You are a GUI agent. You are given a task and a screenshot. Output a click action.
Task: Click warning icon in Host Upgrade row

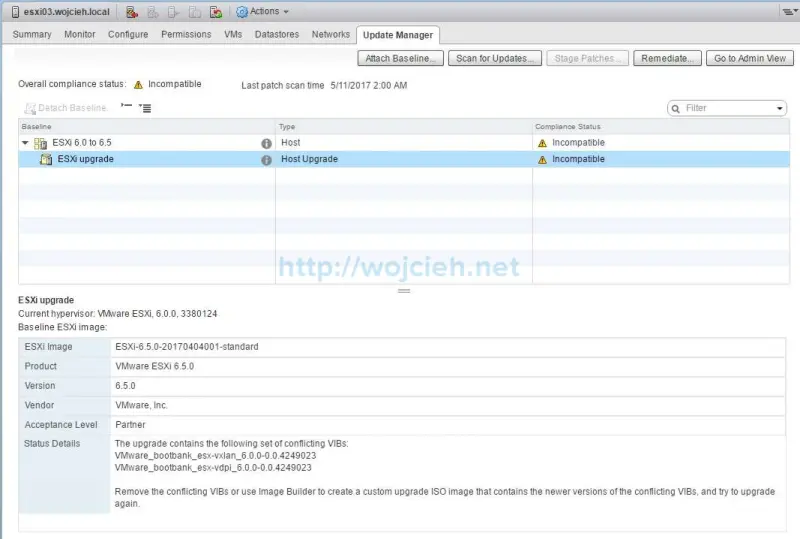(x=542, y=160)
